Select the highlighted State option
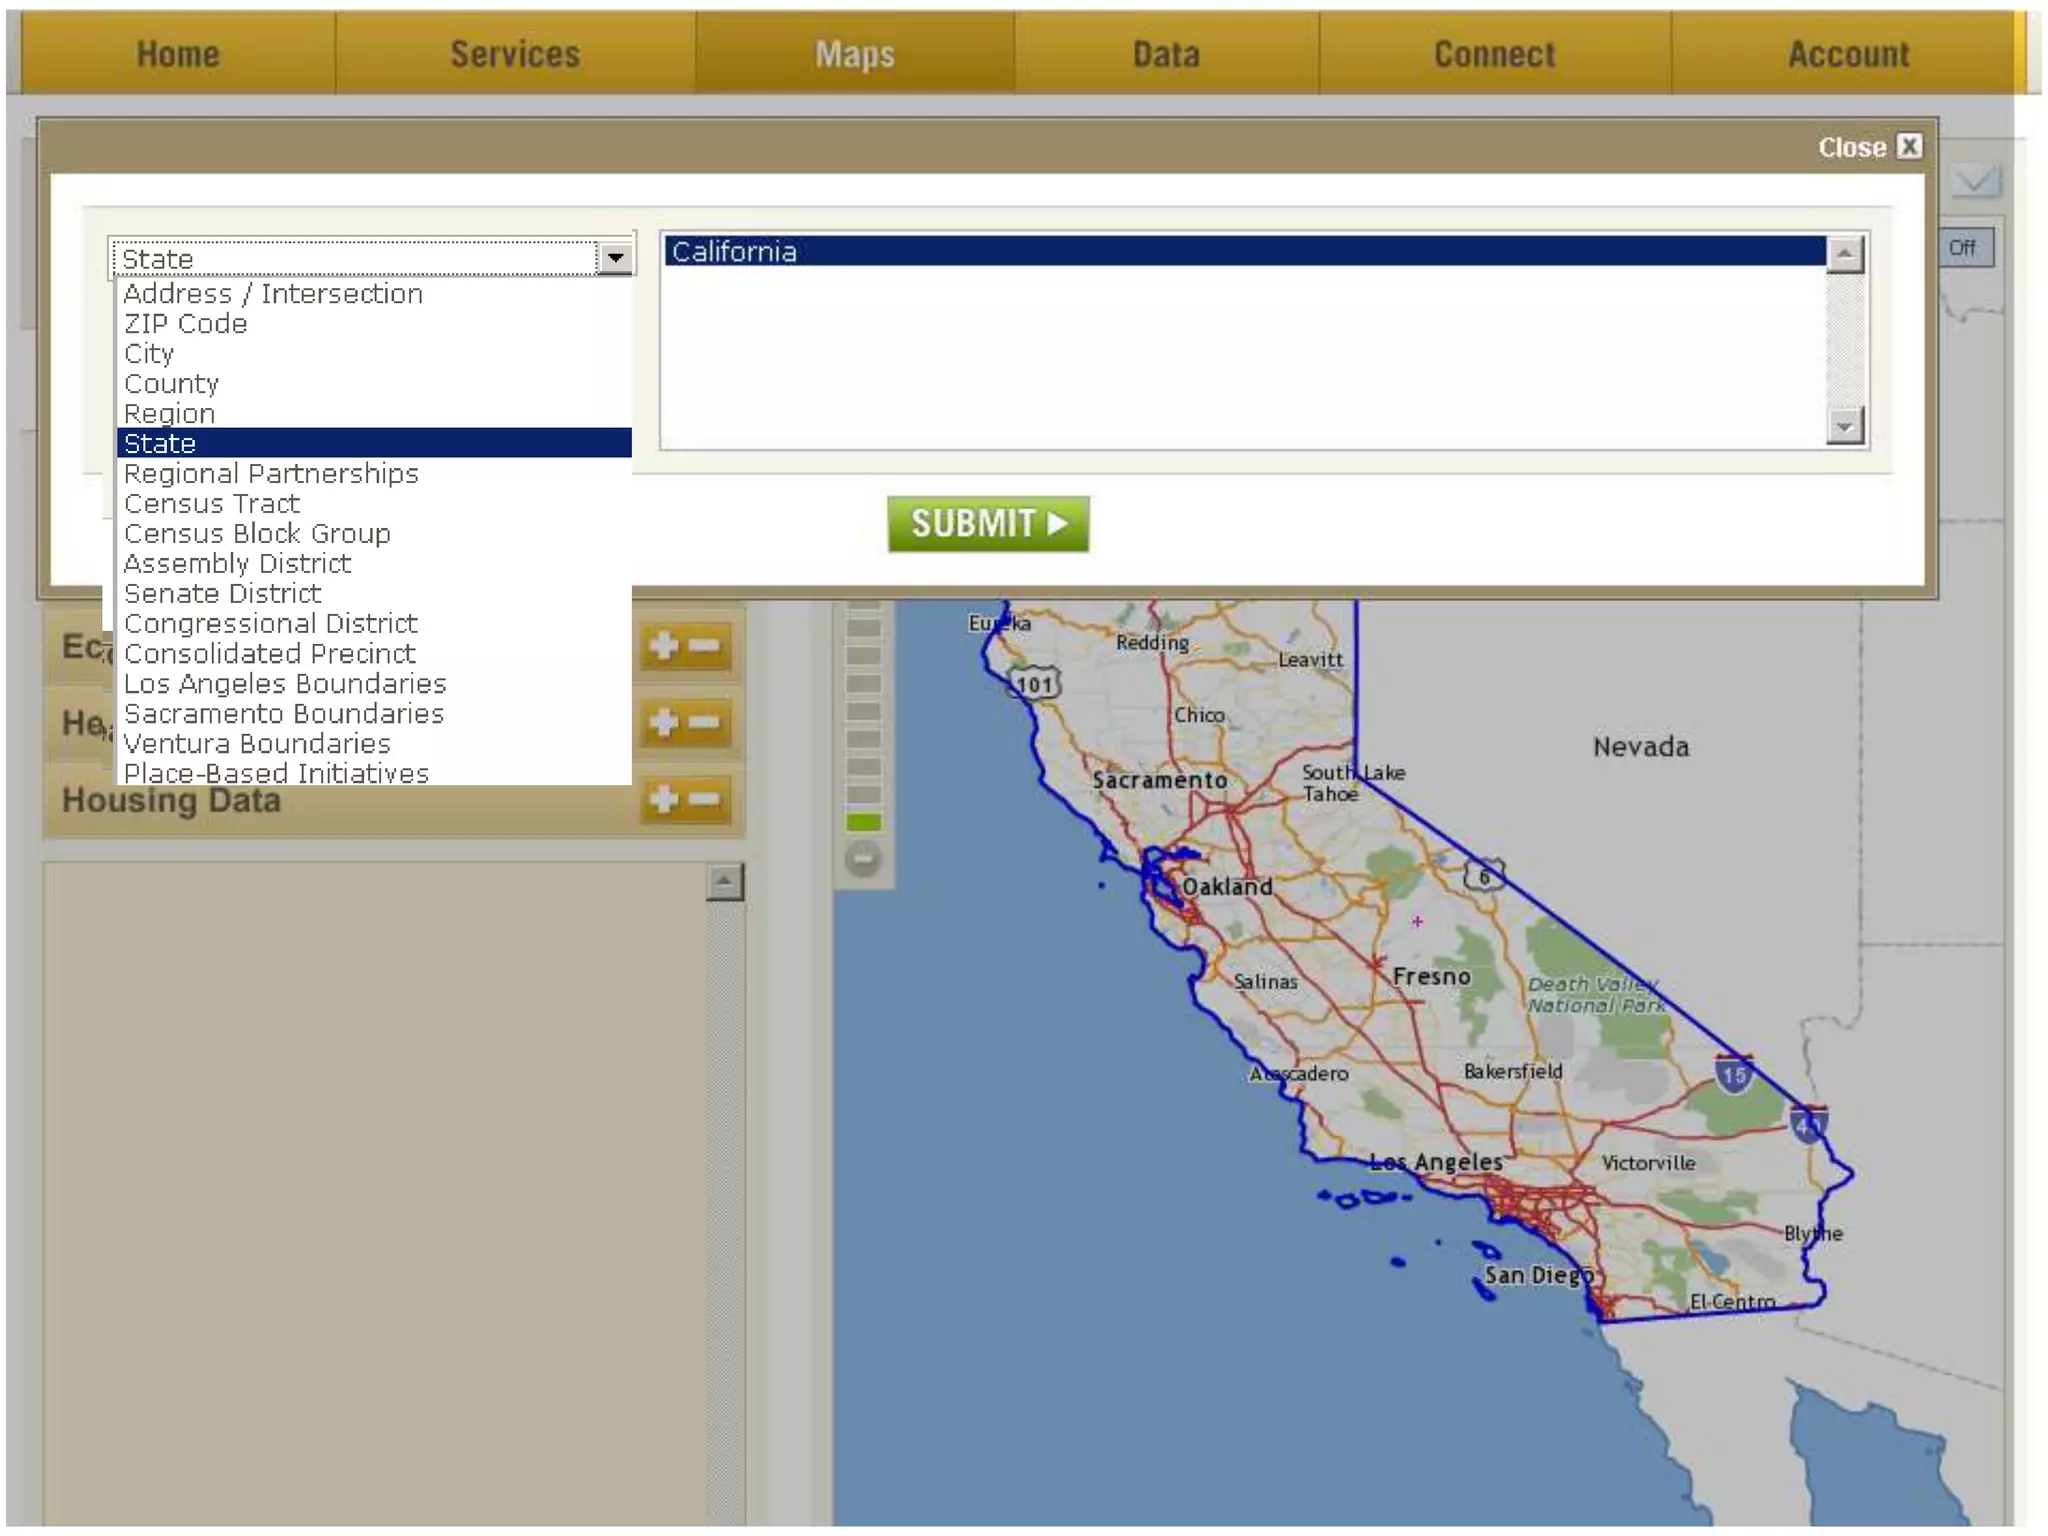2048x1536 pixels. coord(374,443)
